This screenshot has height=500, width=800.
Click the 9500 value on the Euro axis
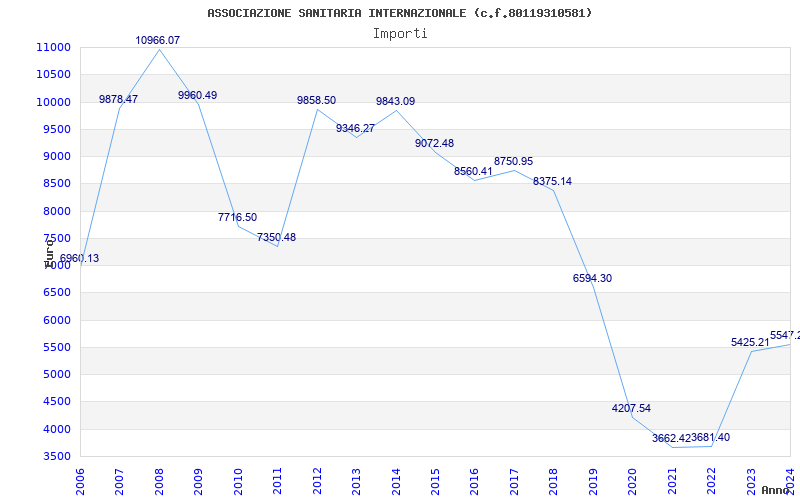coord(57,129)
